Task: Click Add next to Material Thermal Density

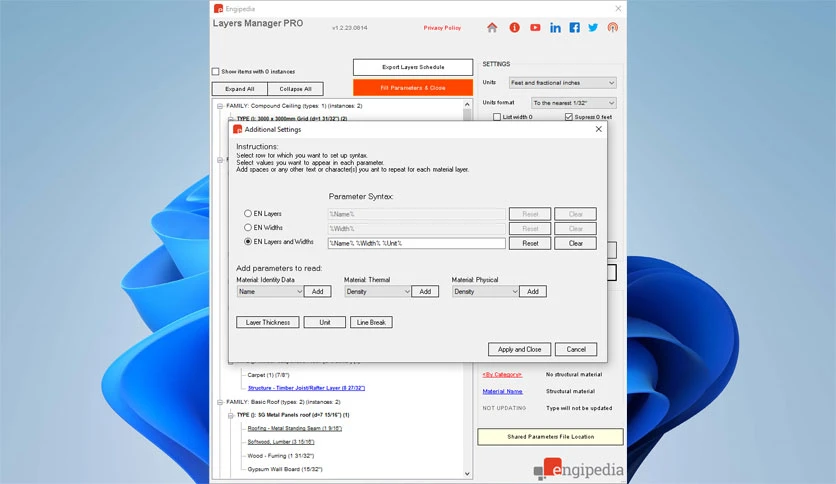Action: pyautogui.click(x=425, y=292)
